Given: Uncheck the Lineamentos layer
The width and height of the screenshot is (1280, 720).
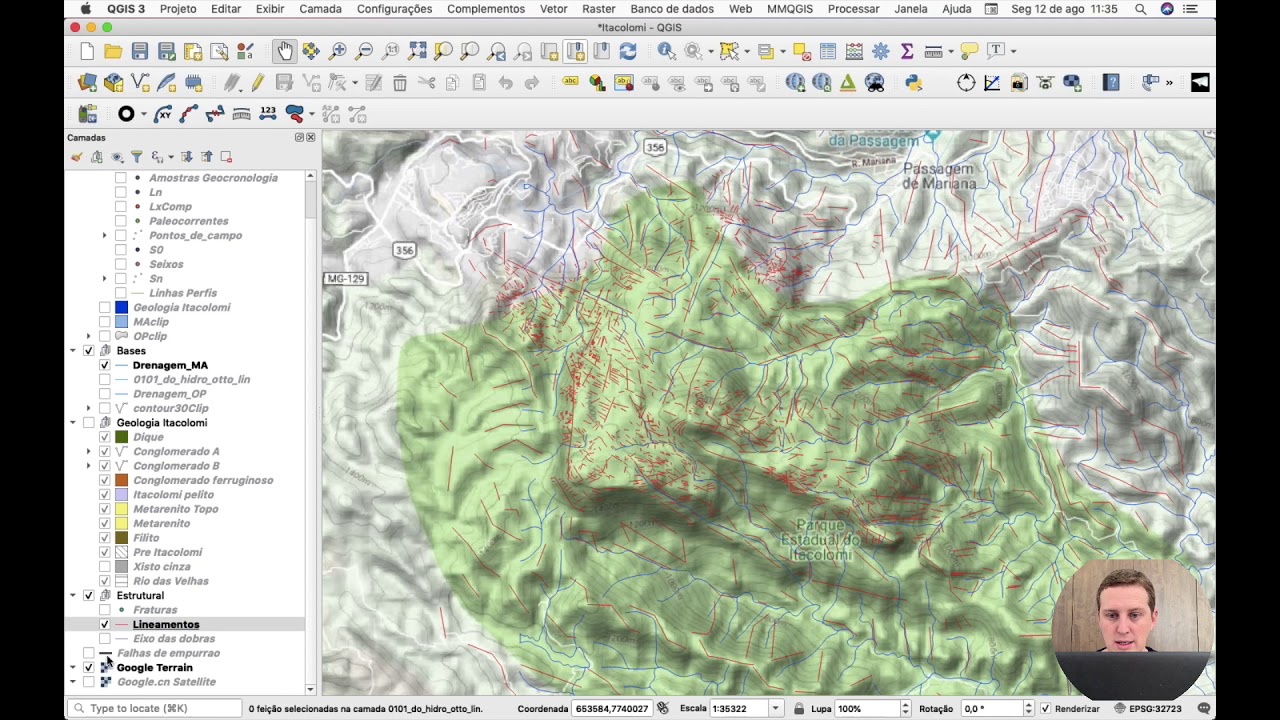Looking at the screenshot, I should 105,624.
